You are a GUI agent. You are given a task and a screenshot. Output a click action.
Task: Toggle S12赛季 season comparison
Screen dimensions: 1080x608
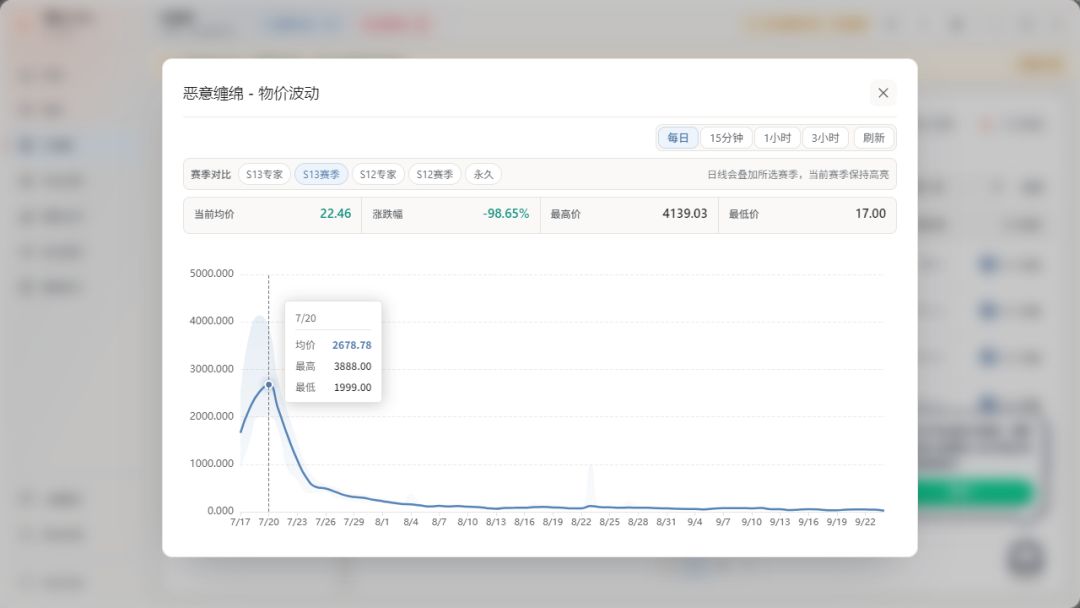click(x=435, y=174)
